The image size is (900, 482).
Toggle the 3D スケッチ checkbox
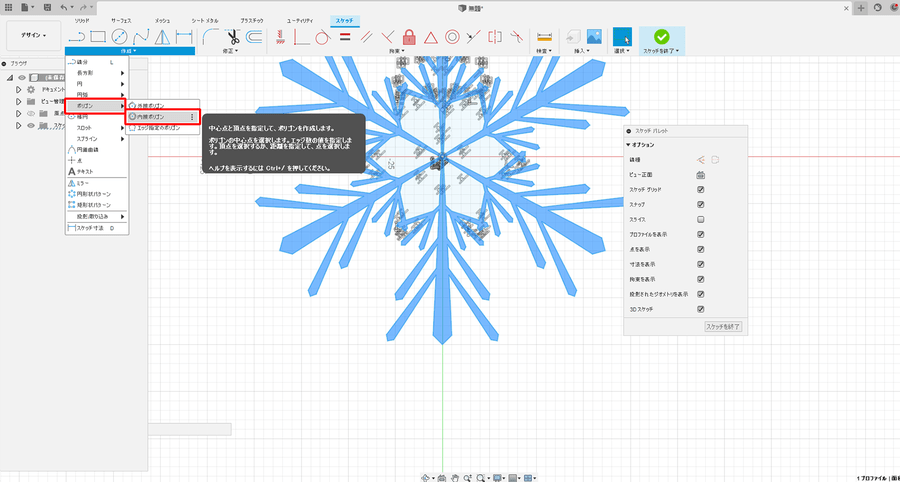700,309
